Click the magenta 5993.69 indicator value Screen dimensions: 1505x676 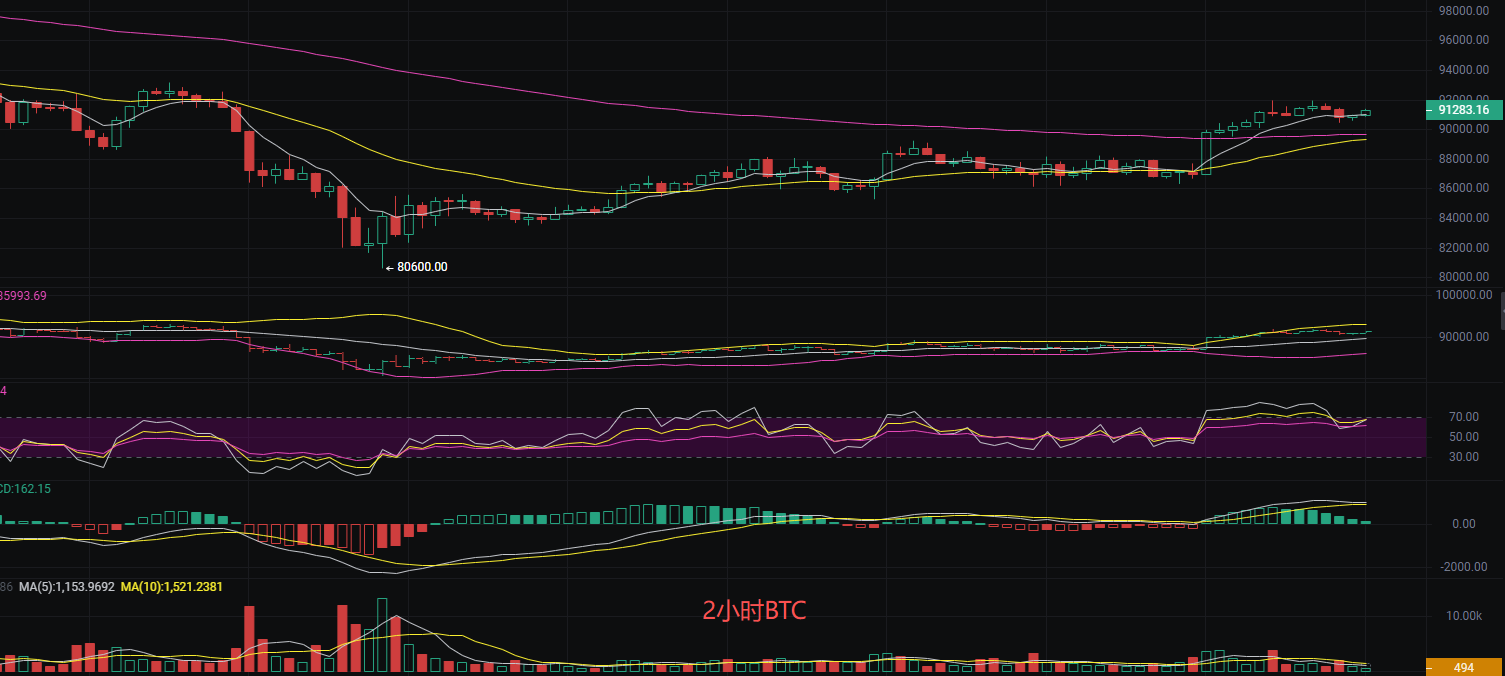pyautogui.click(x=24, y=295)
